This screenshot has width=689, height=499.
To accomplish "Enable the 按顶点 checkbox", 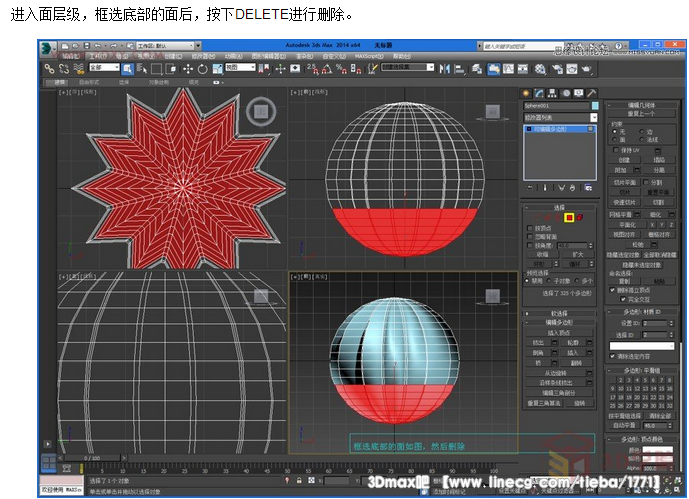I will tap(529, 228).
